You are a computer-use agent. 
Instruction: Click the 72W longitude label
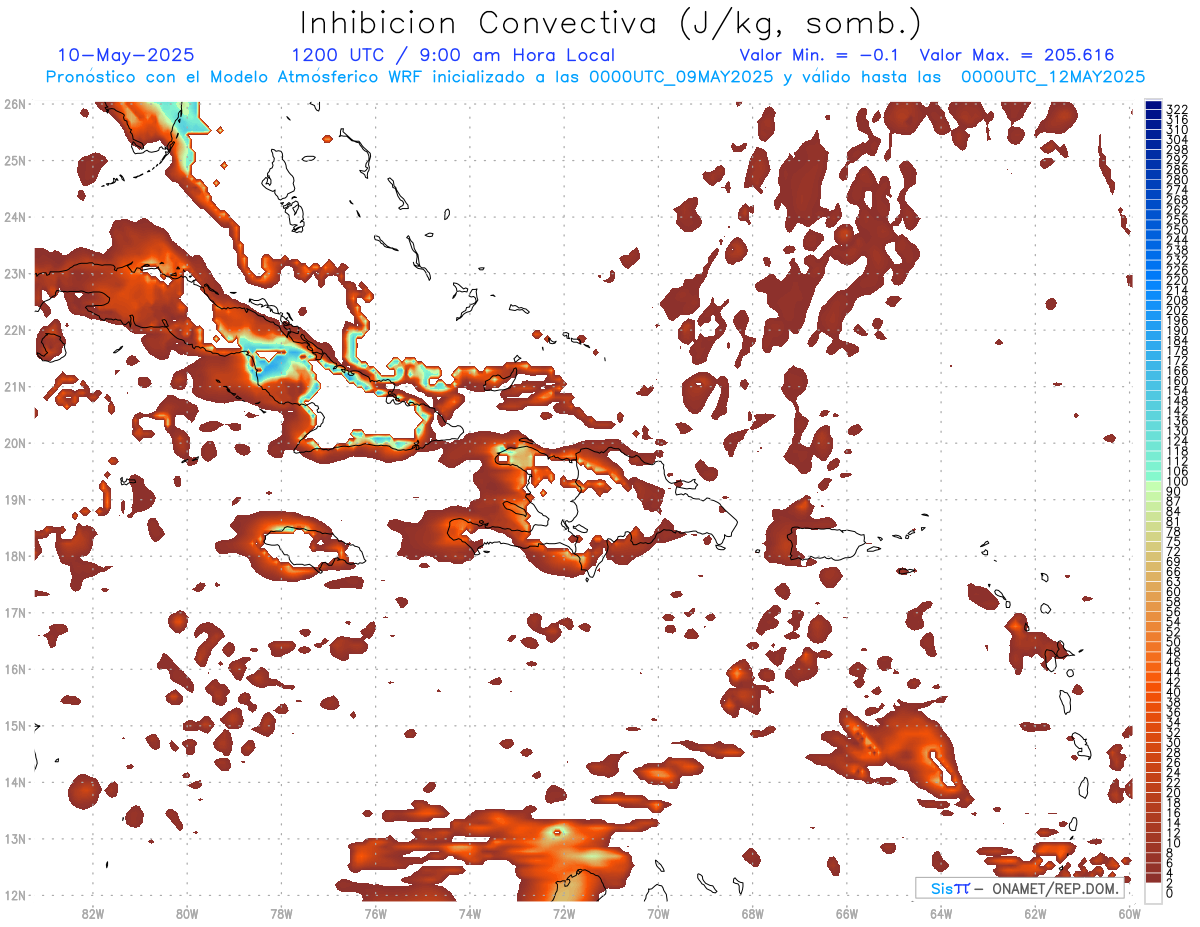[564, 913]
